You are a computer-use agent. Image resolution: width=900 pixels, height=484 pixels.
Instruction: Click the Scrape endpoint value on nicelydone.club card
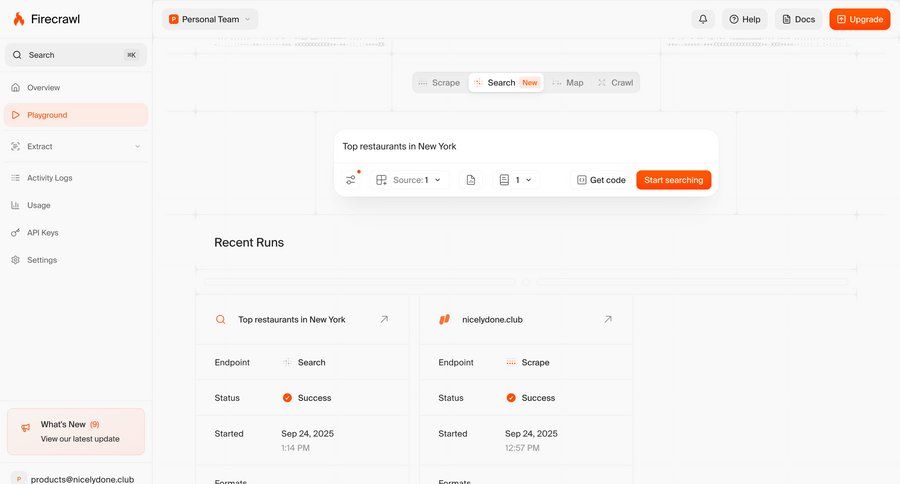coord(528,362)
